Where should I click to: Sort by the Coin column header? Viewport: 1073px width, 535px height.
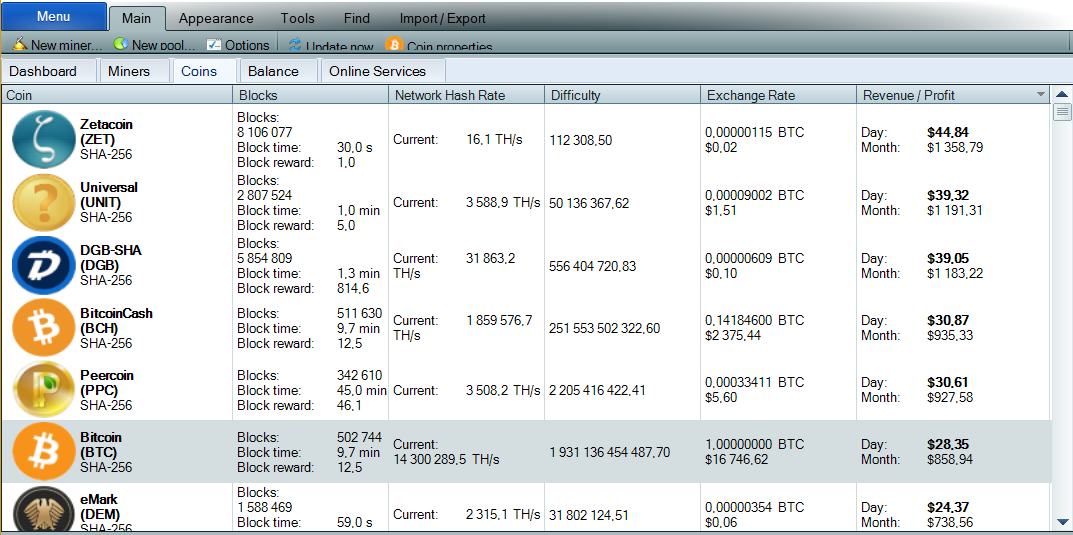(117, 95)
